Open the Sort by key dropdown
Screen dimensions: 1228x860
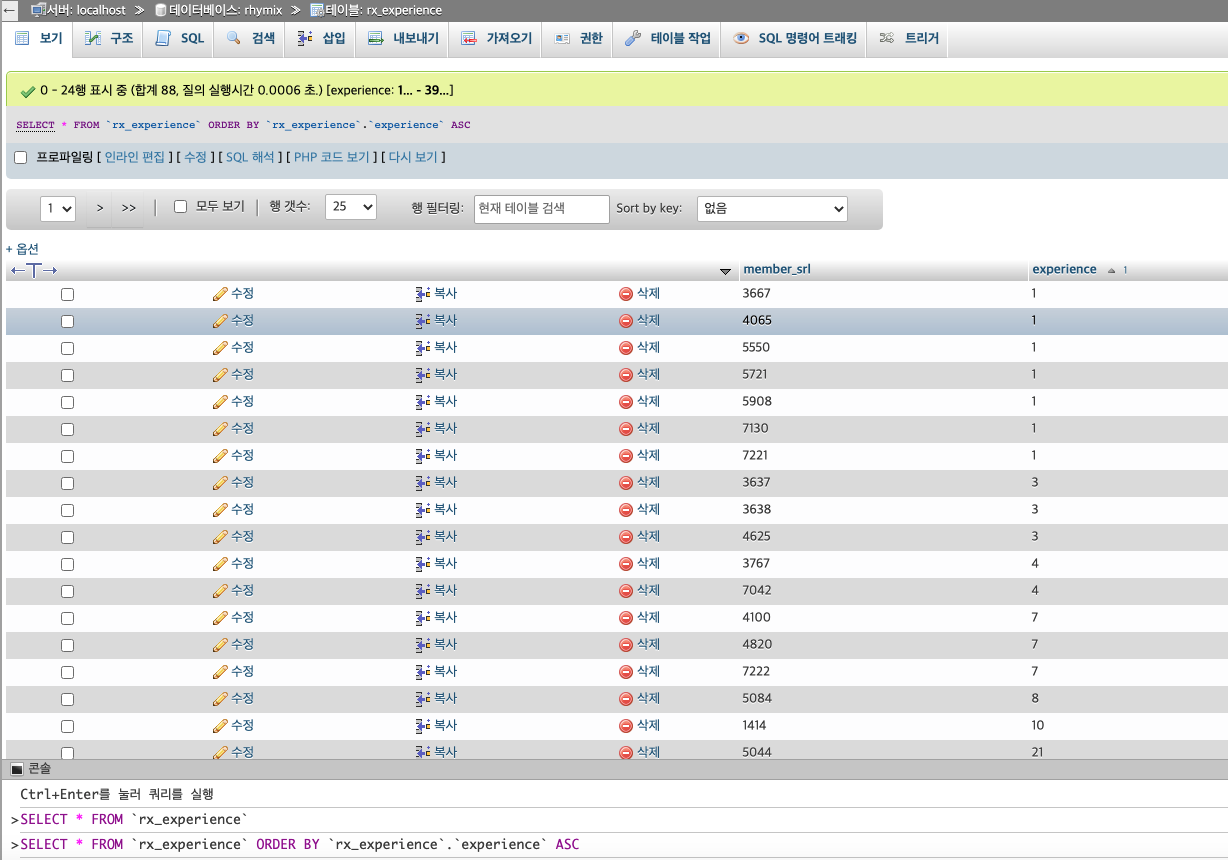772,208
